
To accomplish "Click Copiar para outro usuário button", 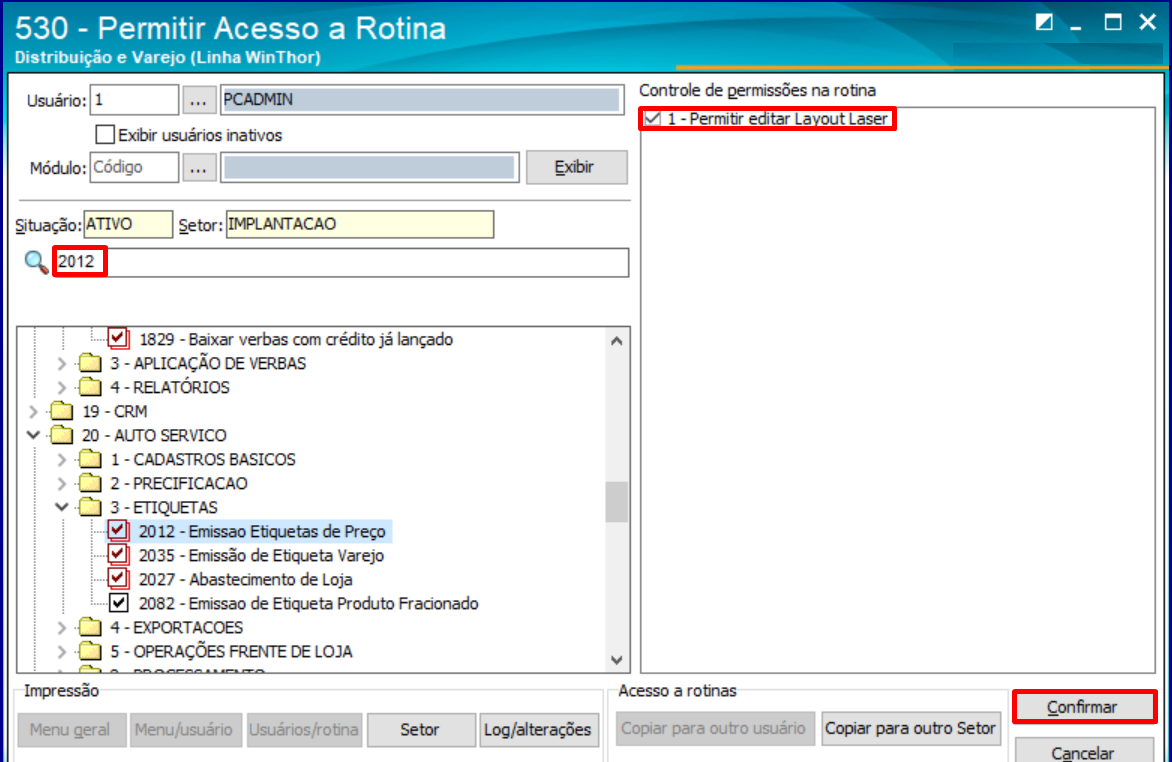I will tap(715, 728).
